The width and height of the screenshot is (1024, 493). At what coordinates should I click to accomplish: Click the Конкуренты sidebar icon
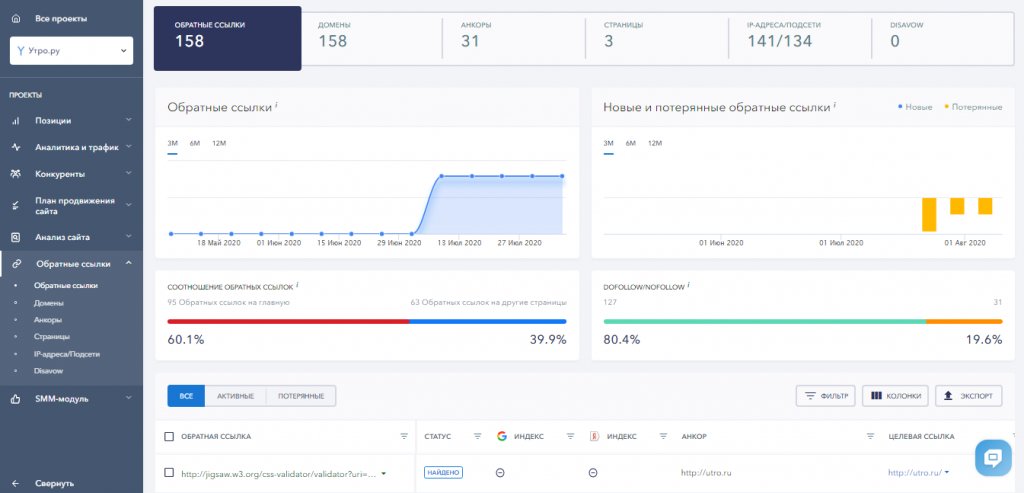16,174
